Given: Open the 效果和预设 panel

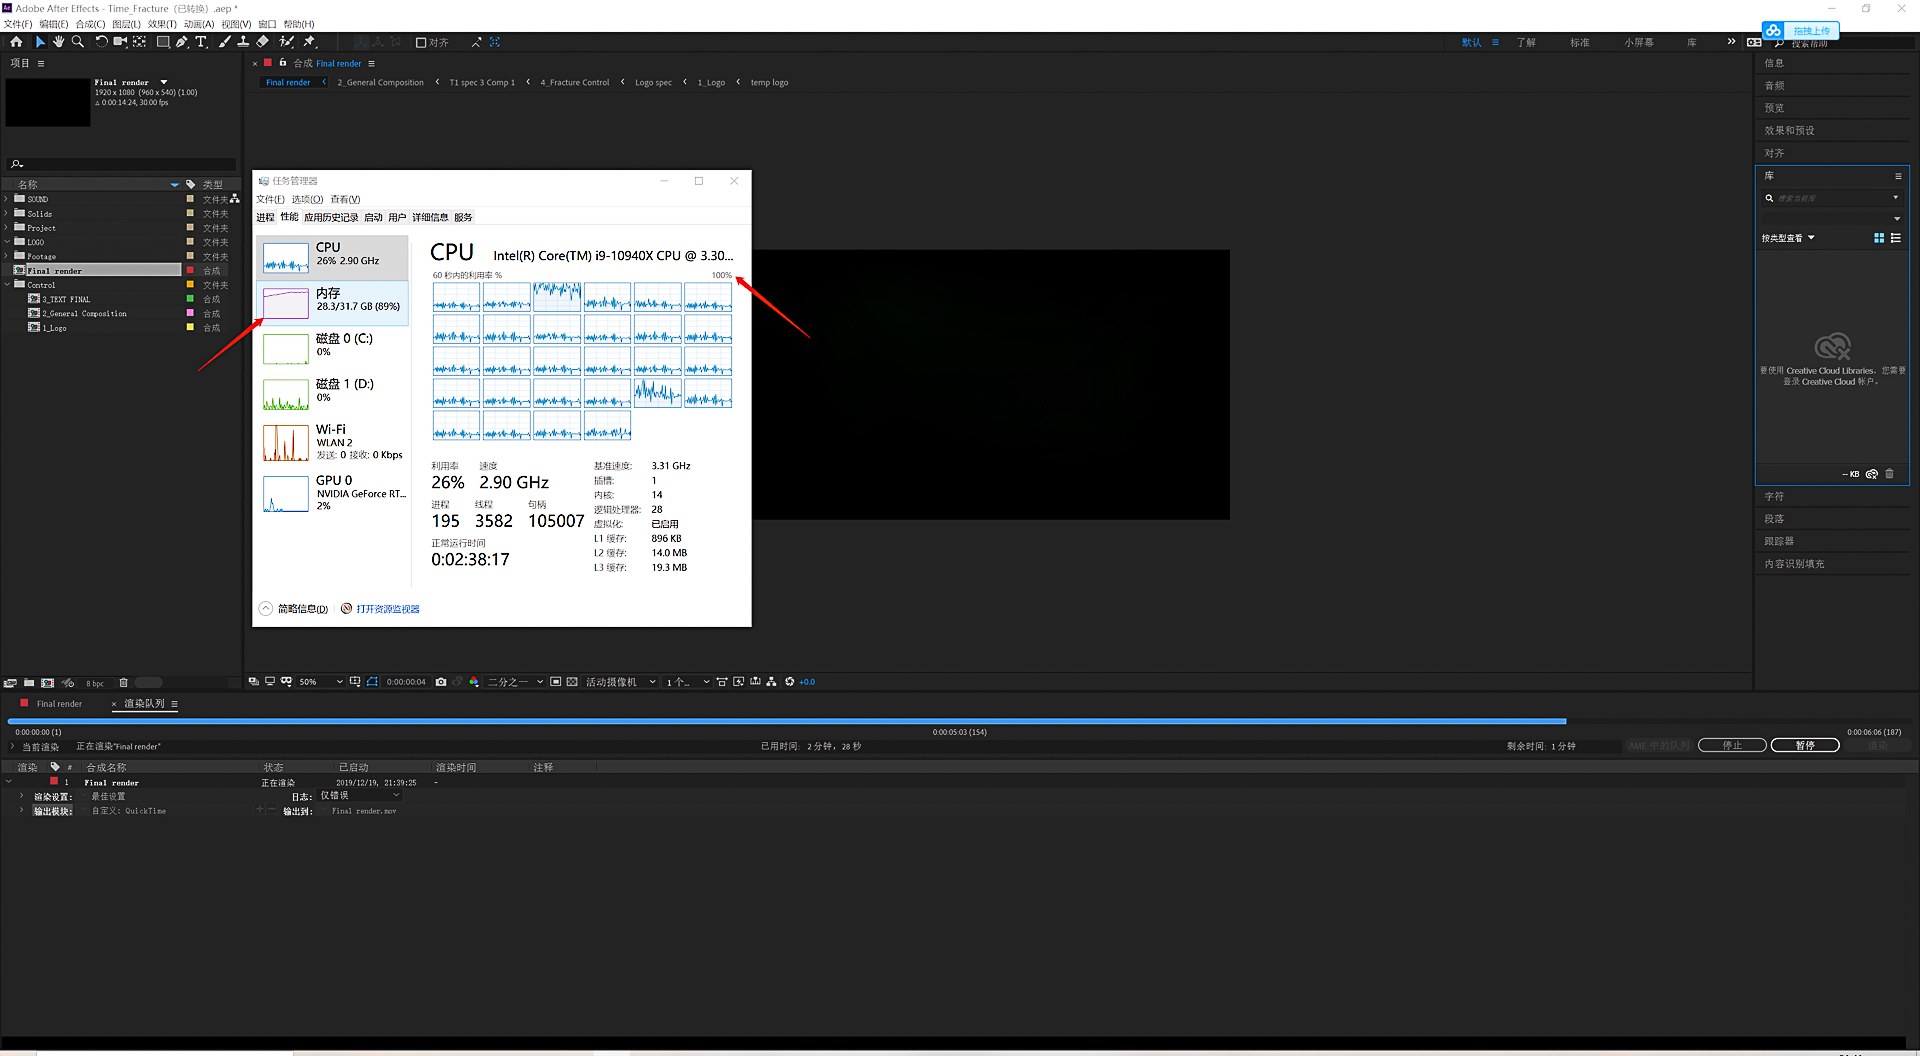Looking at the screenshot, I should coord(1789,130).
